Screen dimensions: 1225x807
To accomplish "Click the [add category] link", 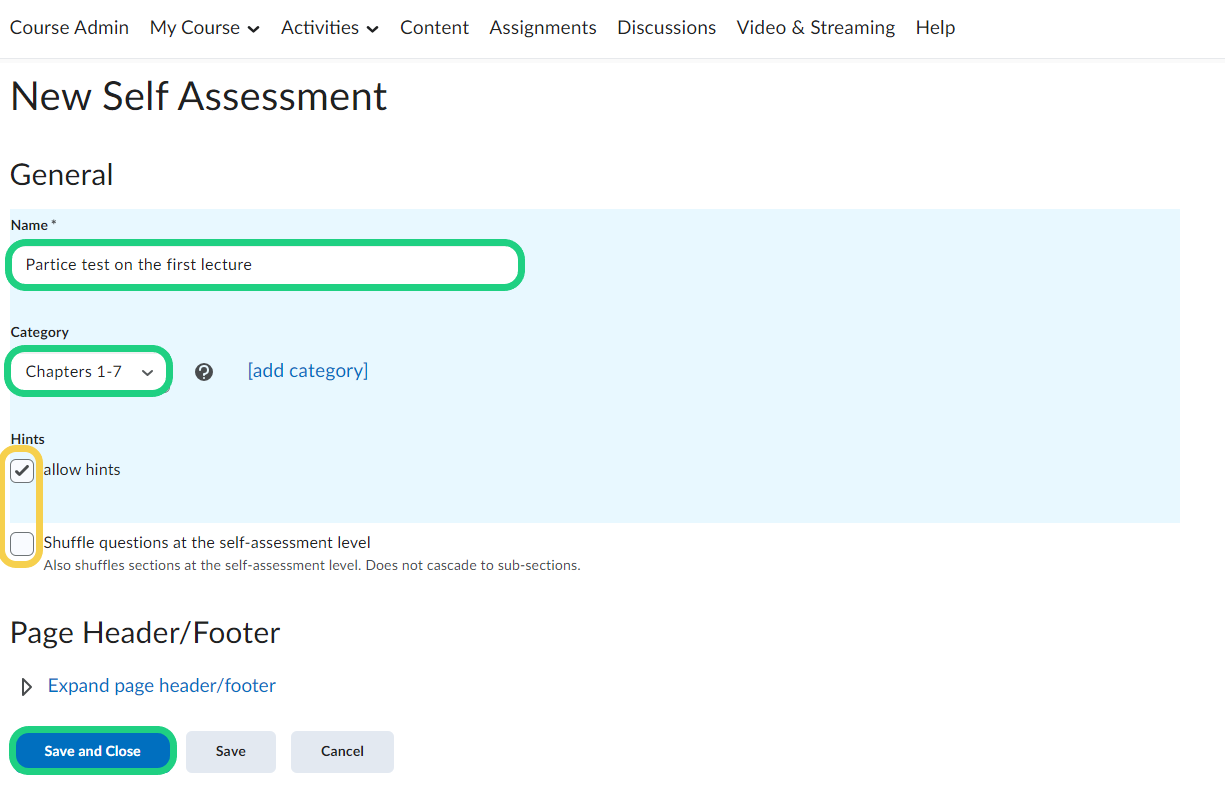I will pyautogui.click(x=308, y=371).
